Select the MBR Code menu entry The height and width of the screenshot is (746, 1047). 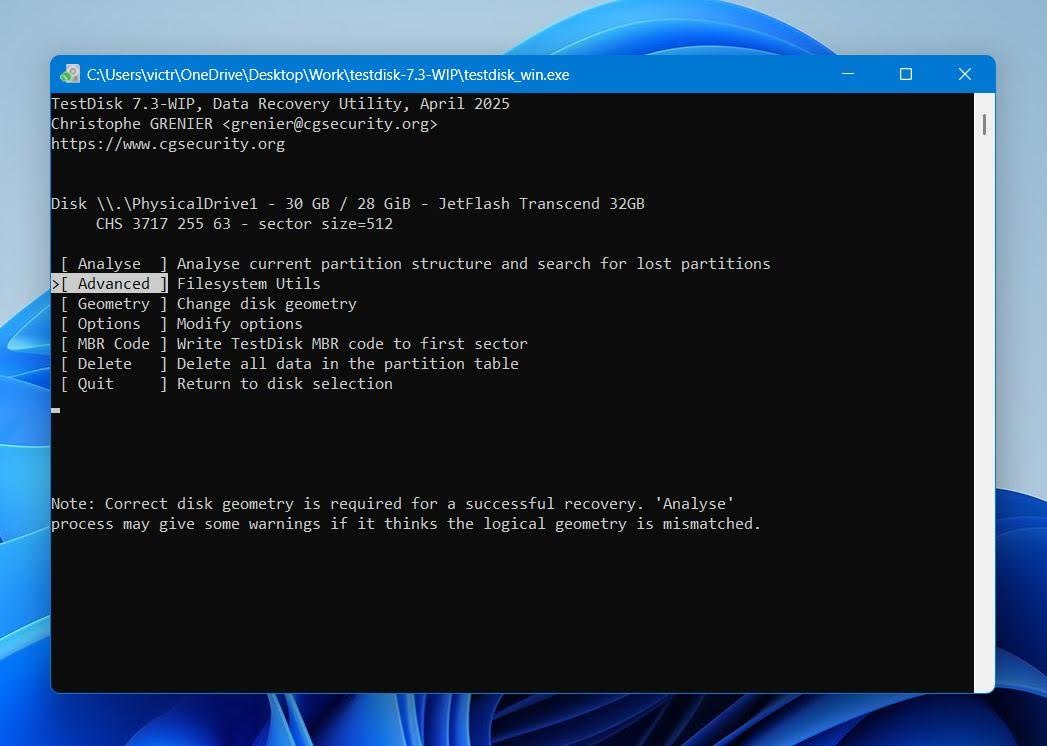click(x=114, y=344)
